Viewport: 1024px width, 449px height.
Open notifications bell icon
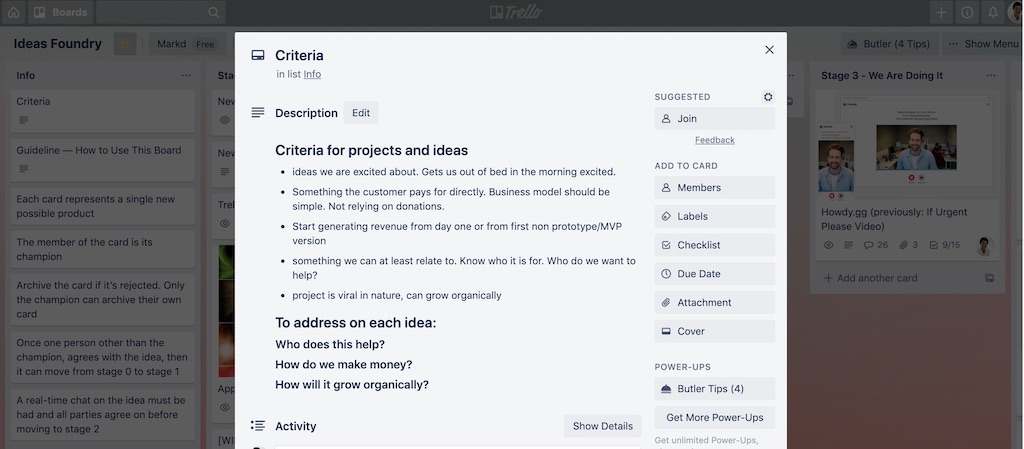pyautogui.click(x=993, y=12)
